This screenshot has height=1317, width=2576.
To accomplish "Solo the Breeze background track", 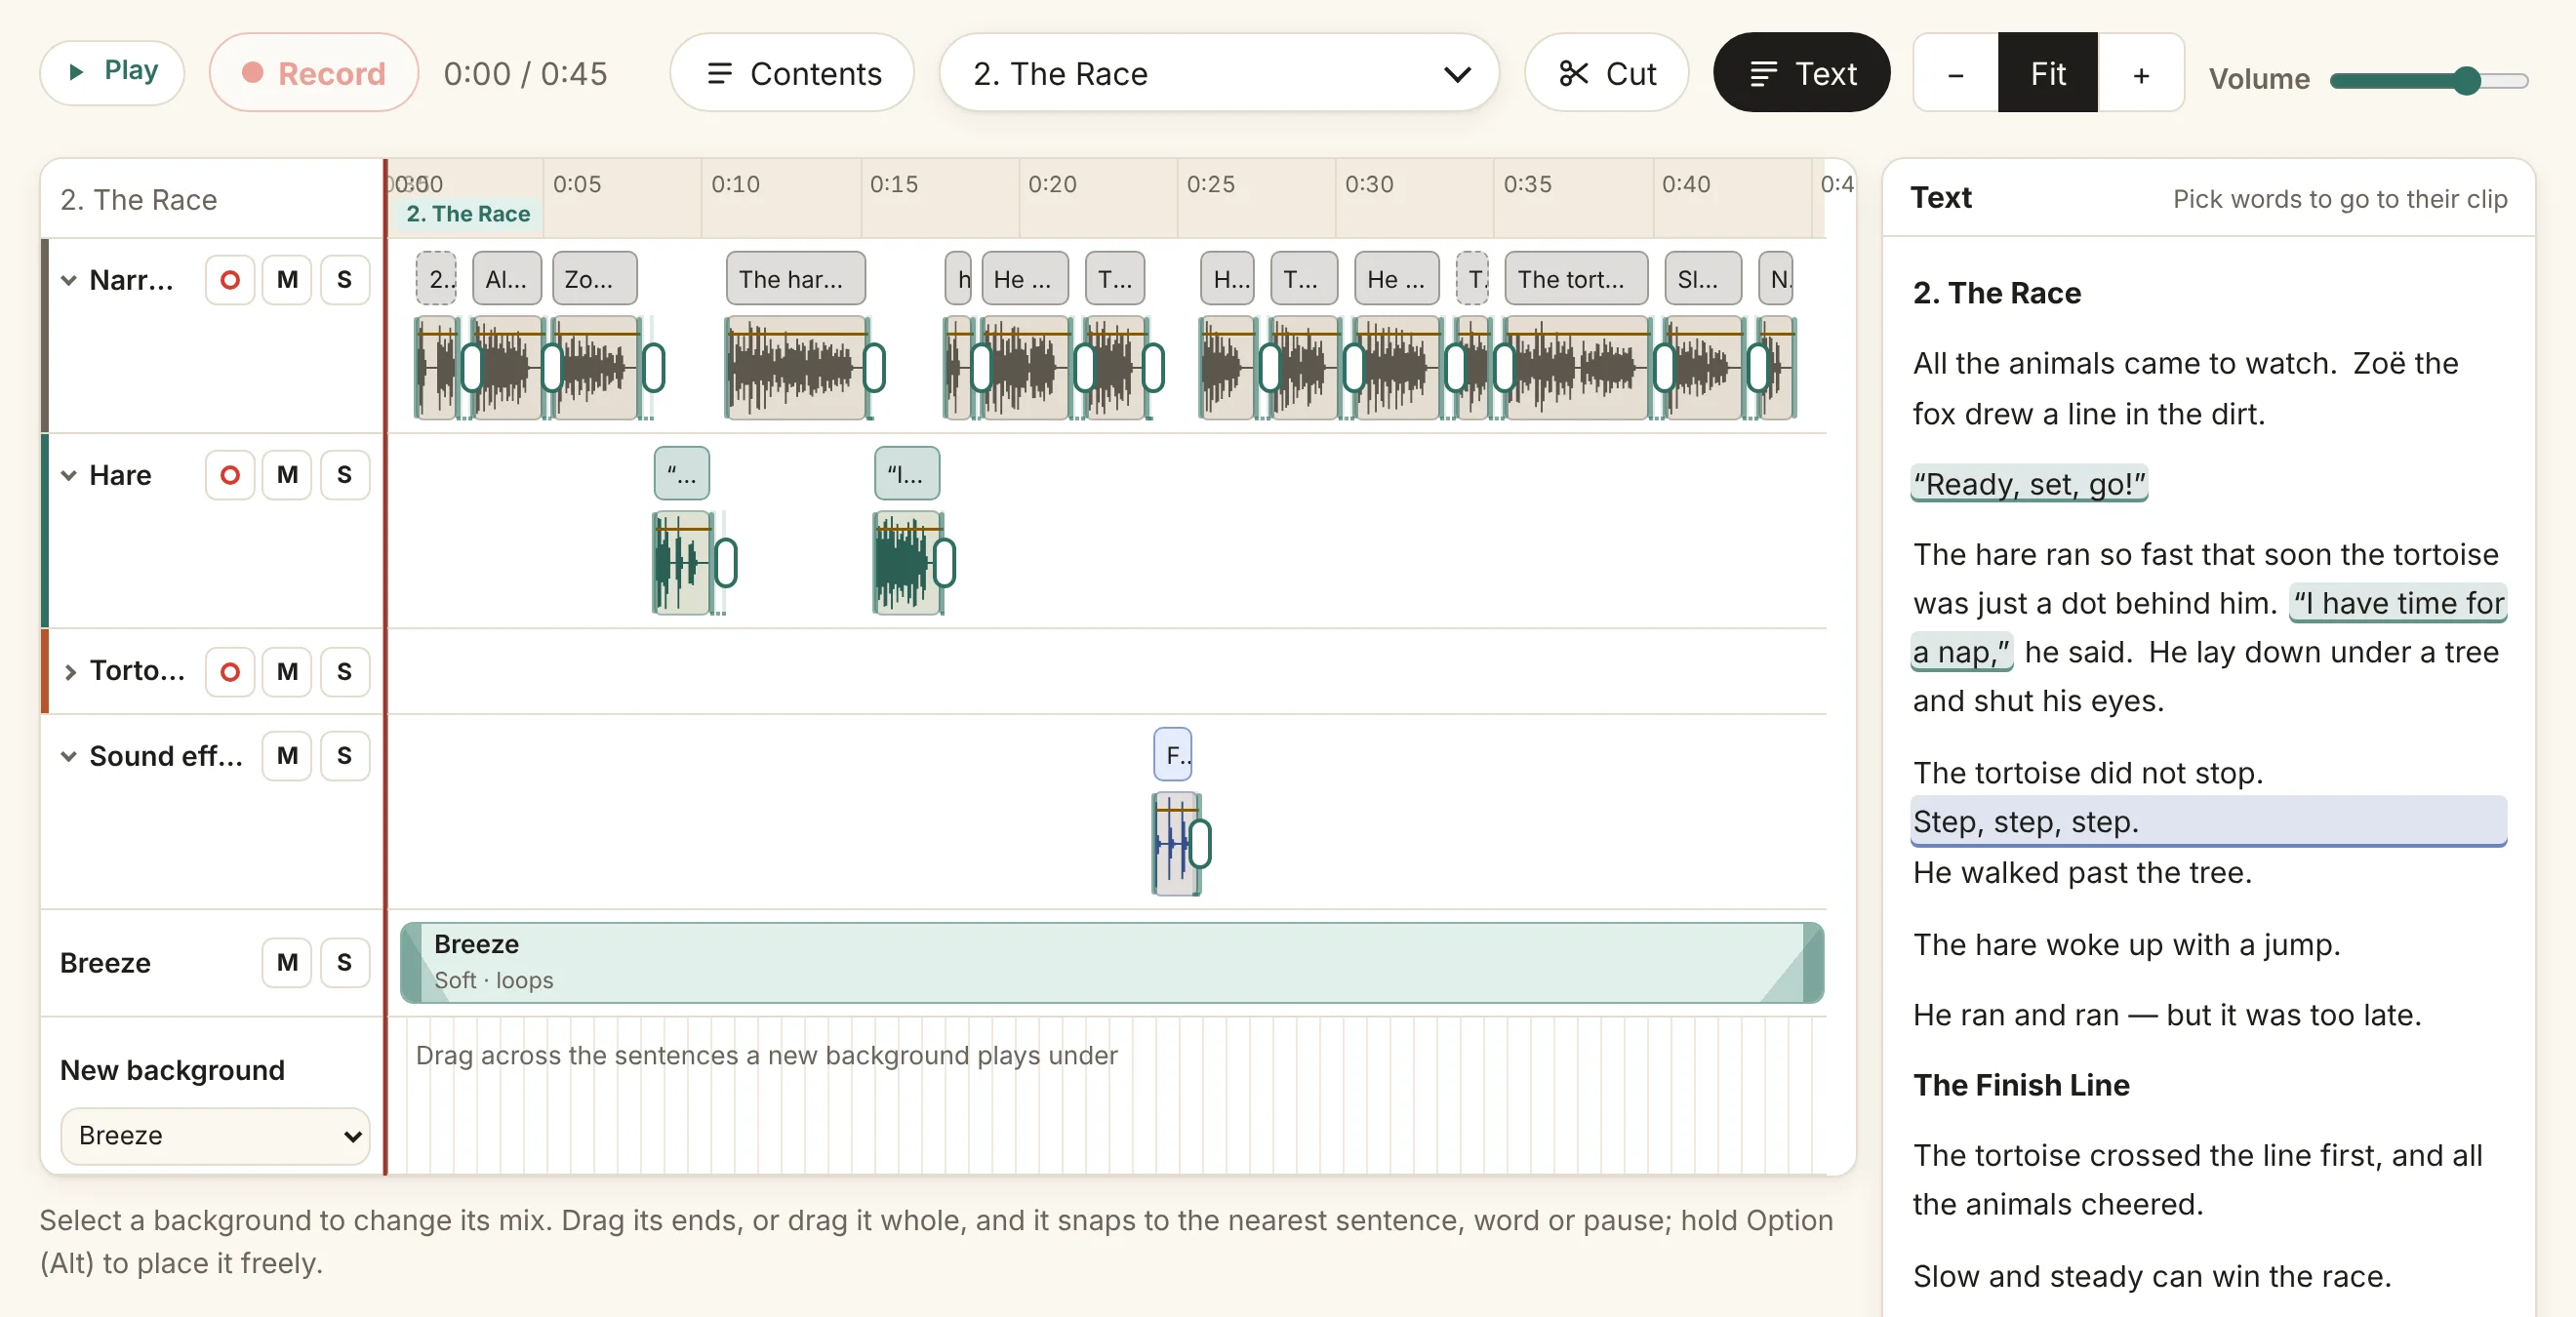I will (x=344, y=962).
